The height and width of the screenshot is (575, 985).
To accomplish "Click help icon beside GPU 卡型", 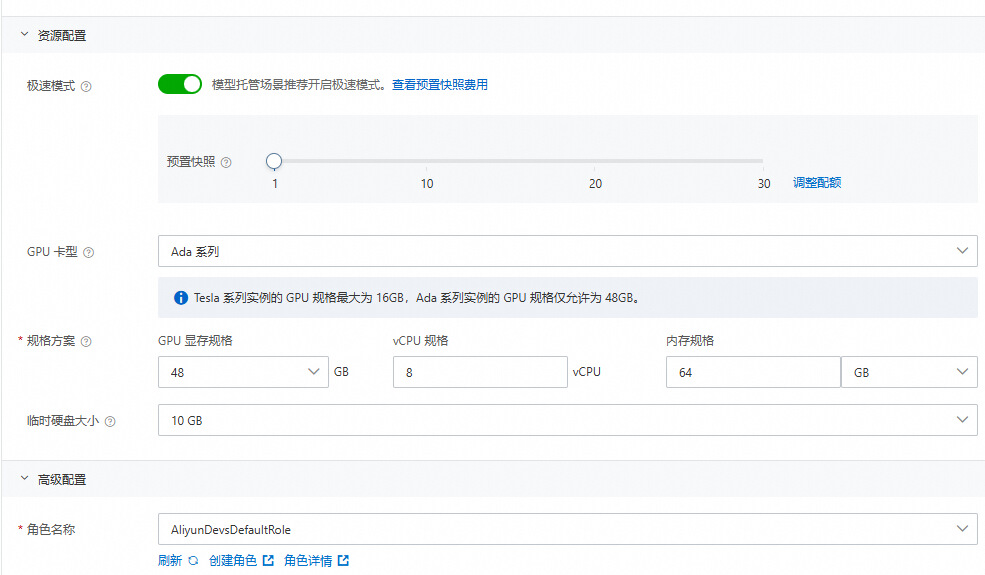I will pos(89,253).
